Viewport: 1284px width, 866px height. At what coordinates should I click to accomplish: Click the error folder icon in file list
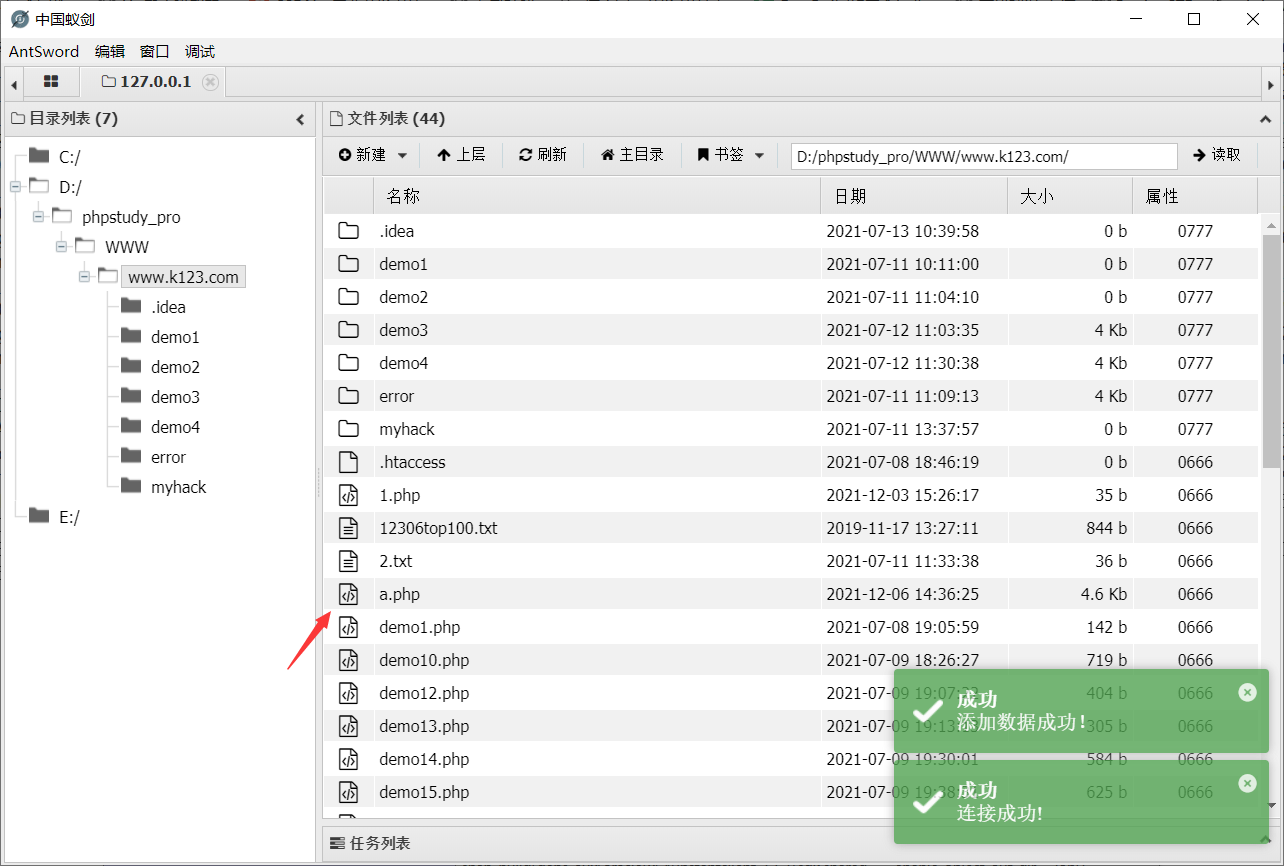click(x=348, y=396)
